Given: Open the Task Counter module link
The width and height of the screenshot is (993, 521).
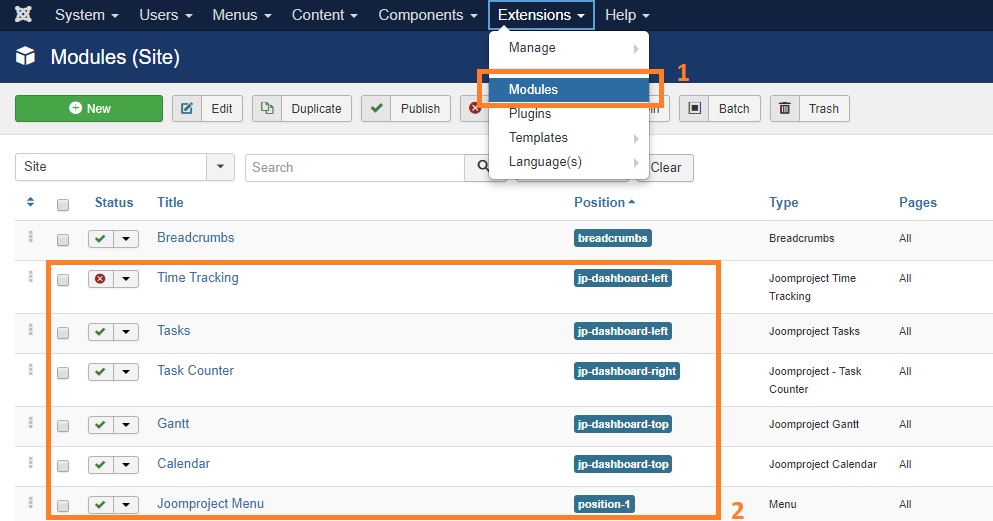Looking at the screenshot, I should (195, 370).
